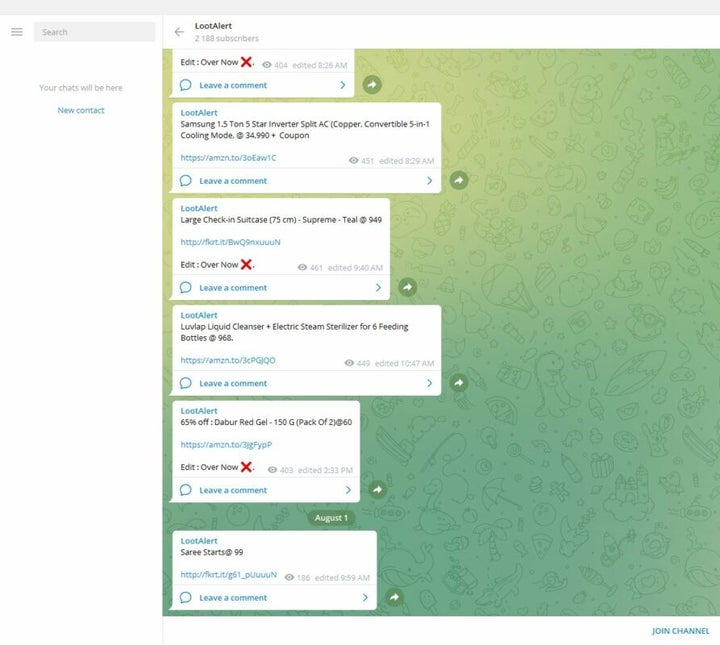
Task: Share the Luvlap Liquid Cleanser post
Action: (x=458, y=383)
